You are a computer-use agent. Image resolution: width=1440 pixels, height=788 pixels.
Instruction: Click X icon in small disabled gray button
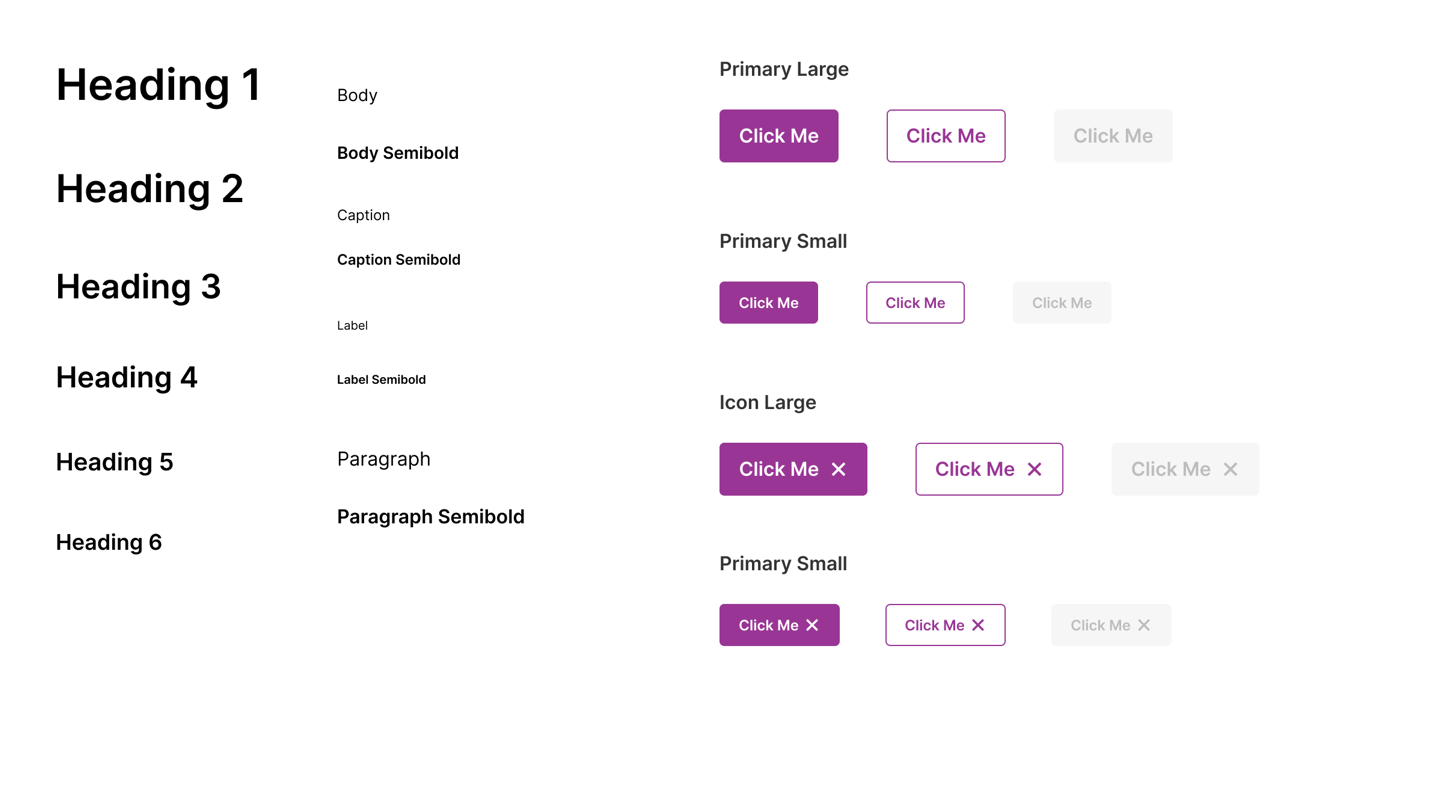click(x=1144, y=625)
